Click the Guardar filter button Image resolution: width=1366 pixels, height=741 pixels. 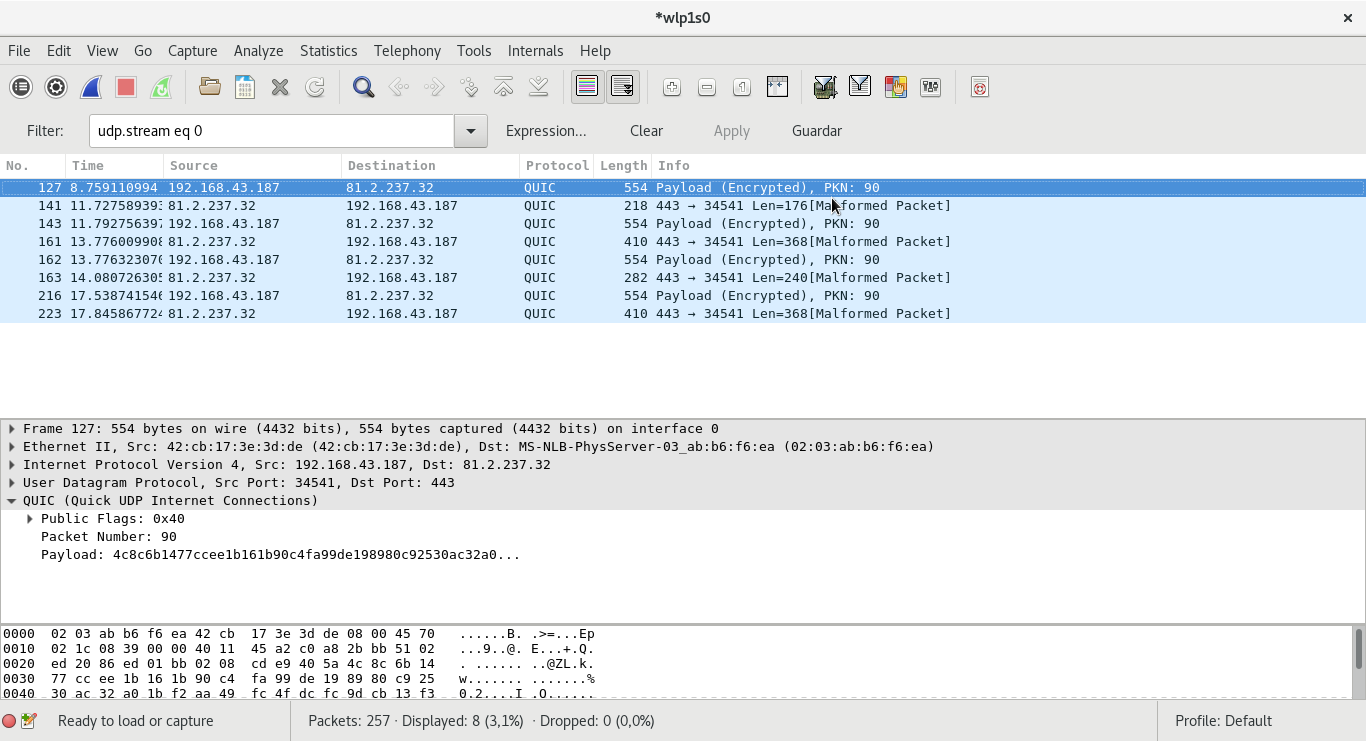point(817,131)
